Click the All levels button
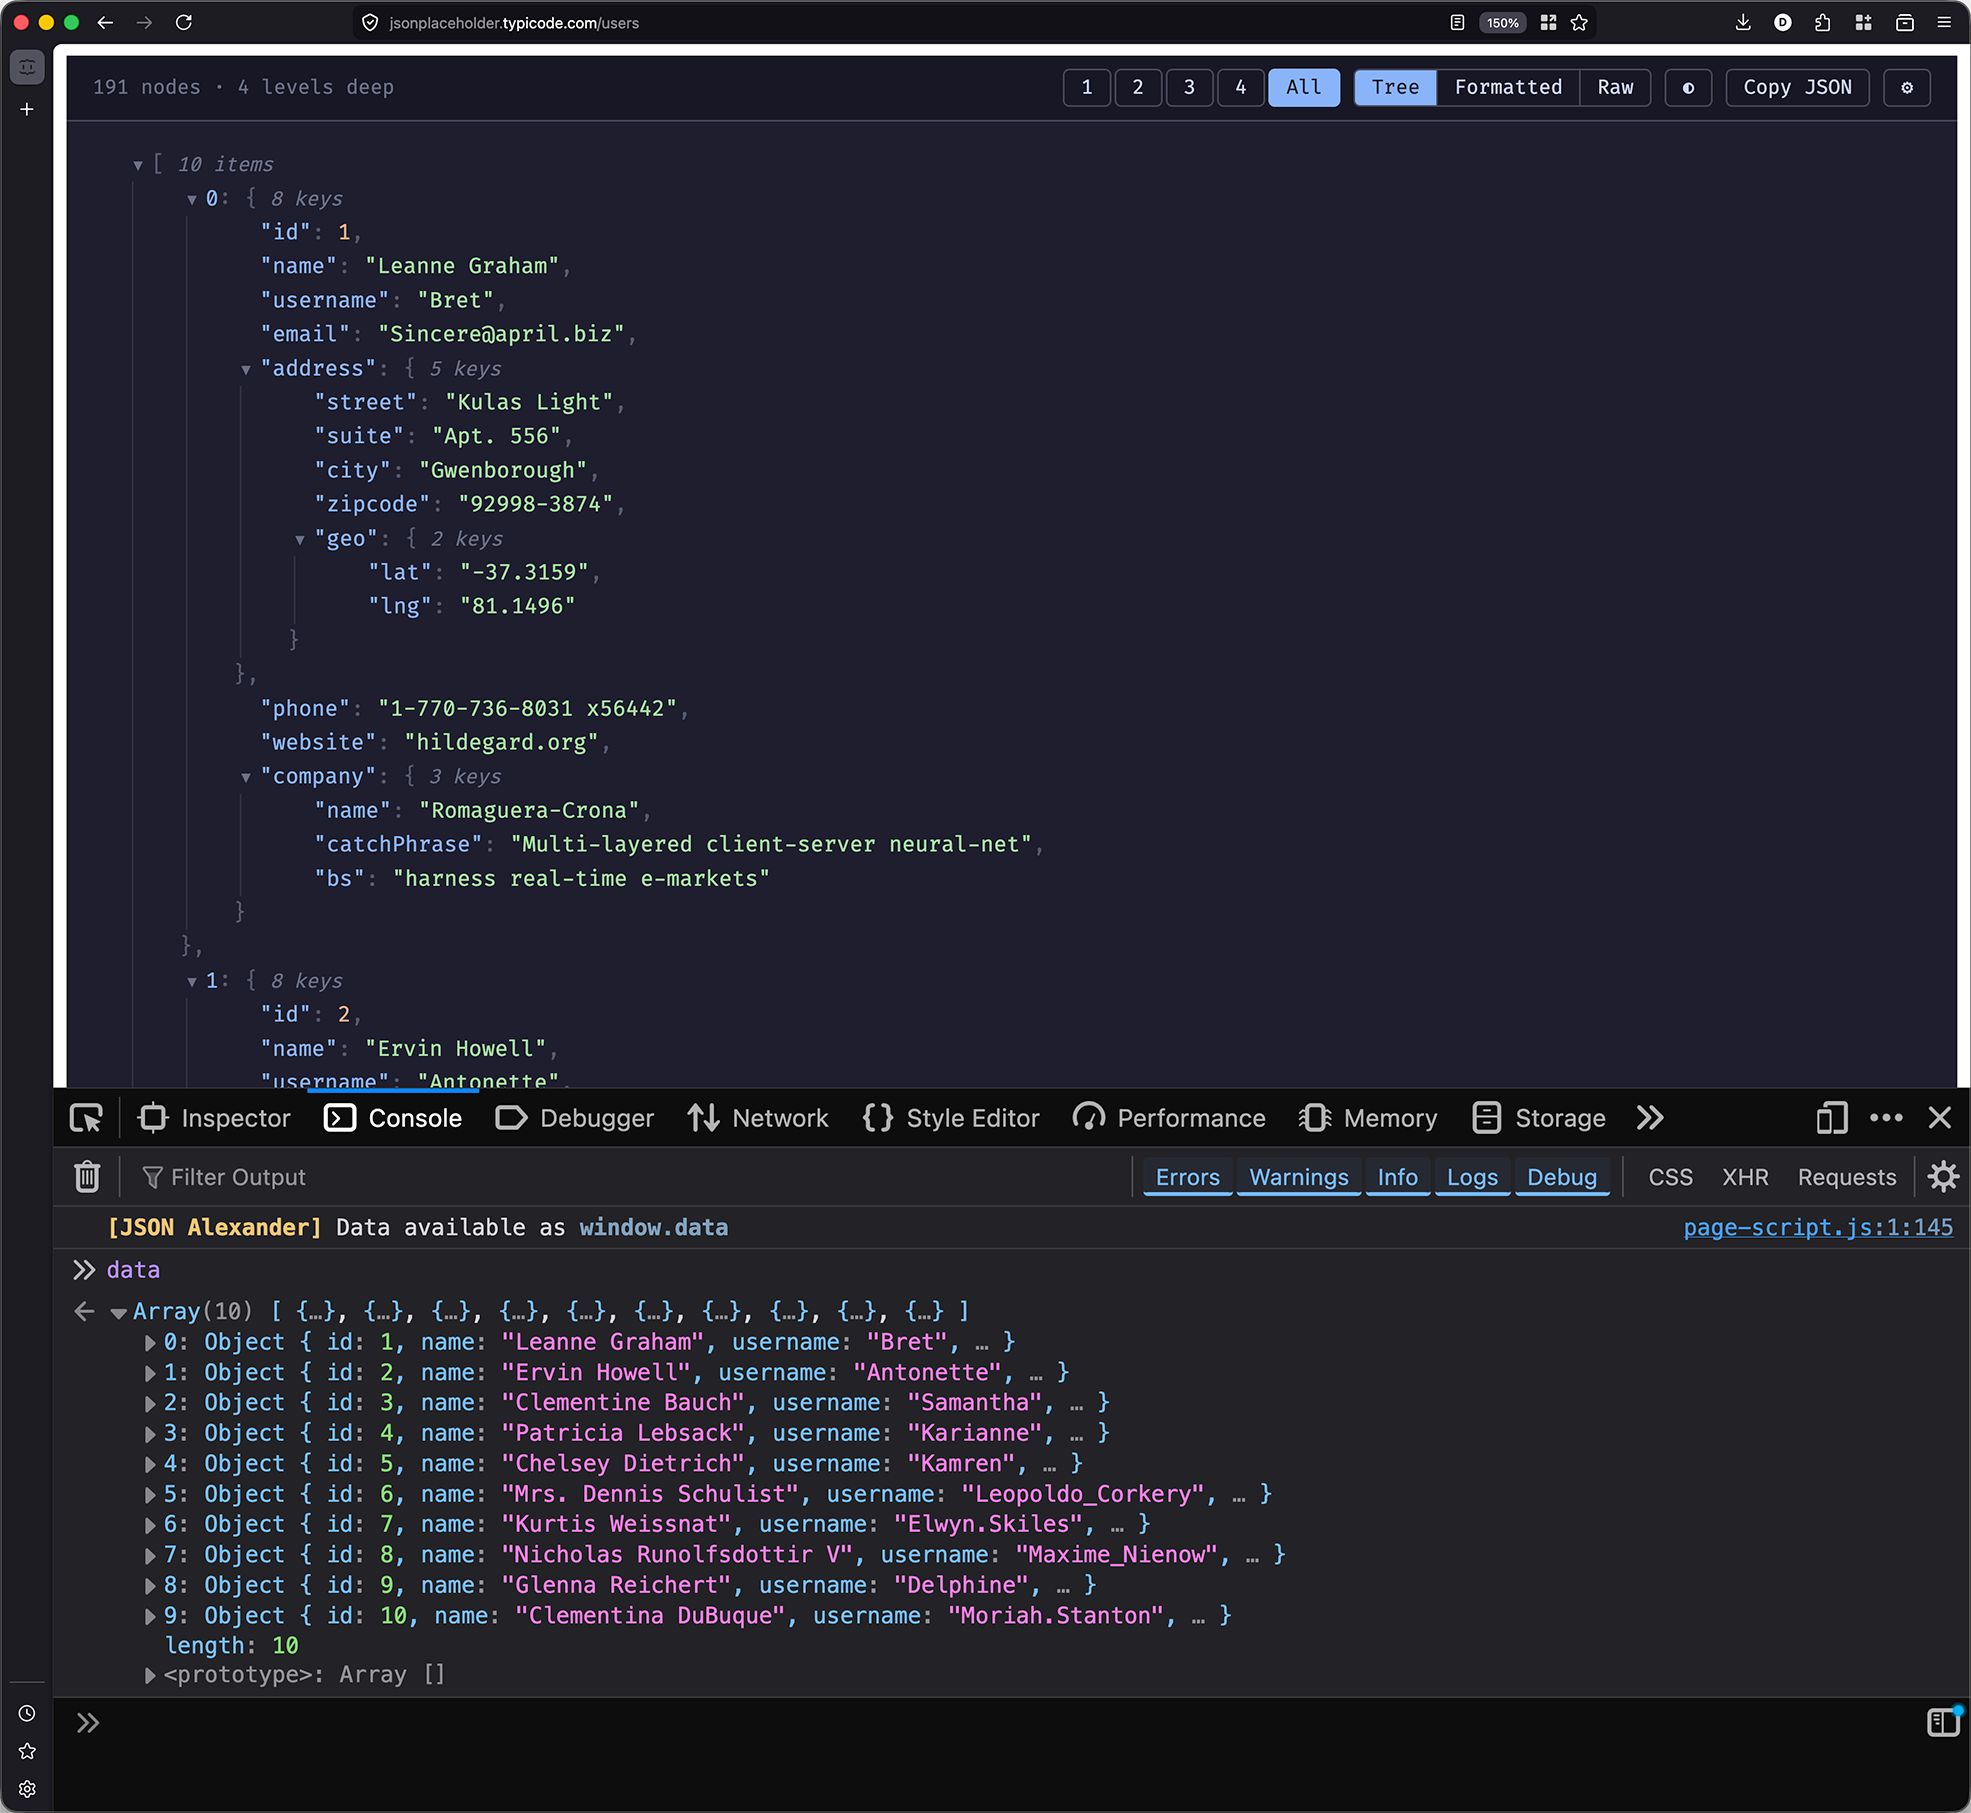 tap(1304, 88)
